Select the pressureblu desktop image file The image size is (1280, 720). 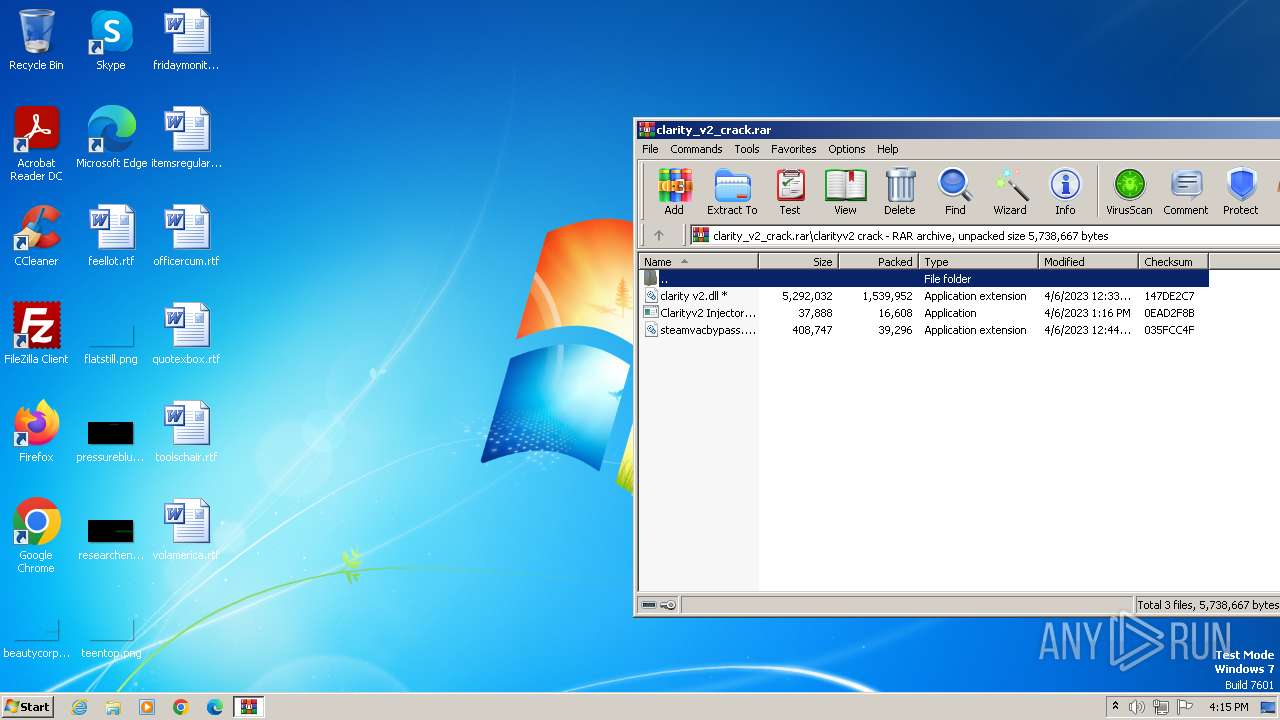[x=111, y=440]
